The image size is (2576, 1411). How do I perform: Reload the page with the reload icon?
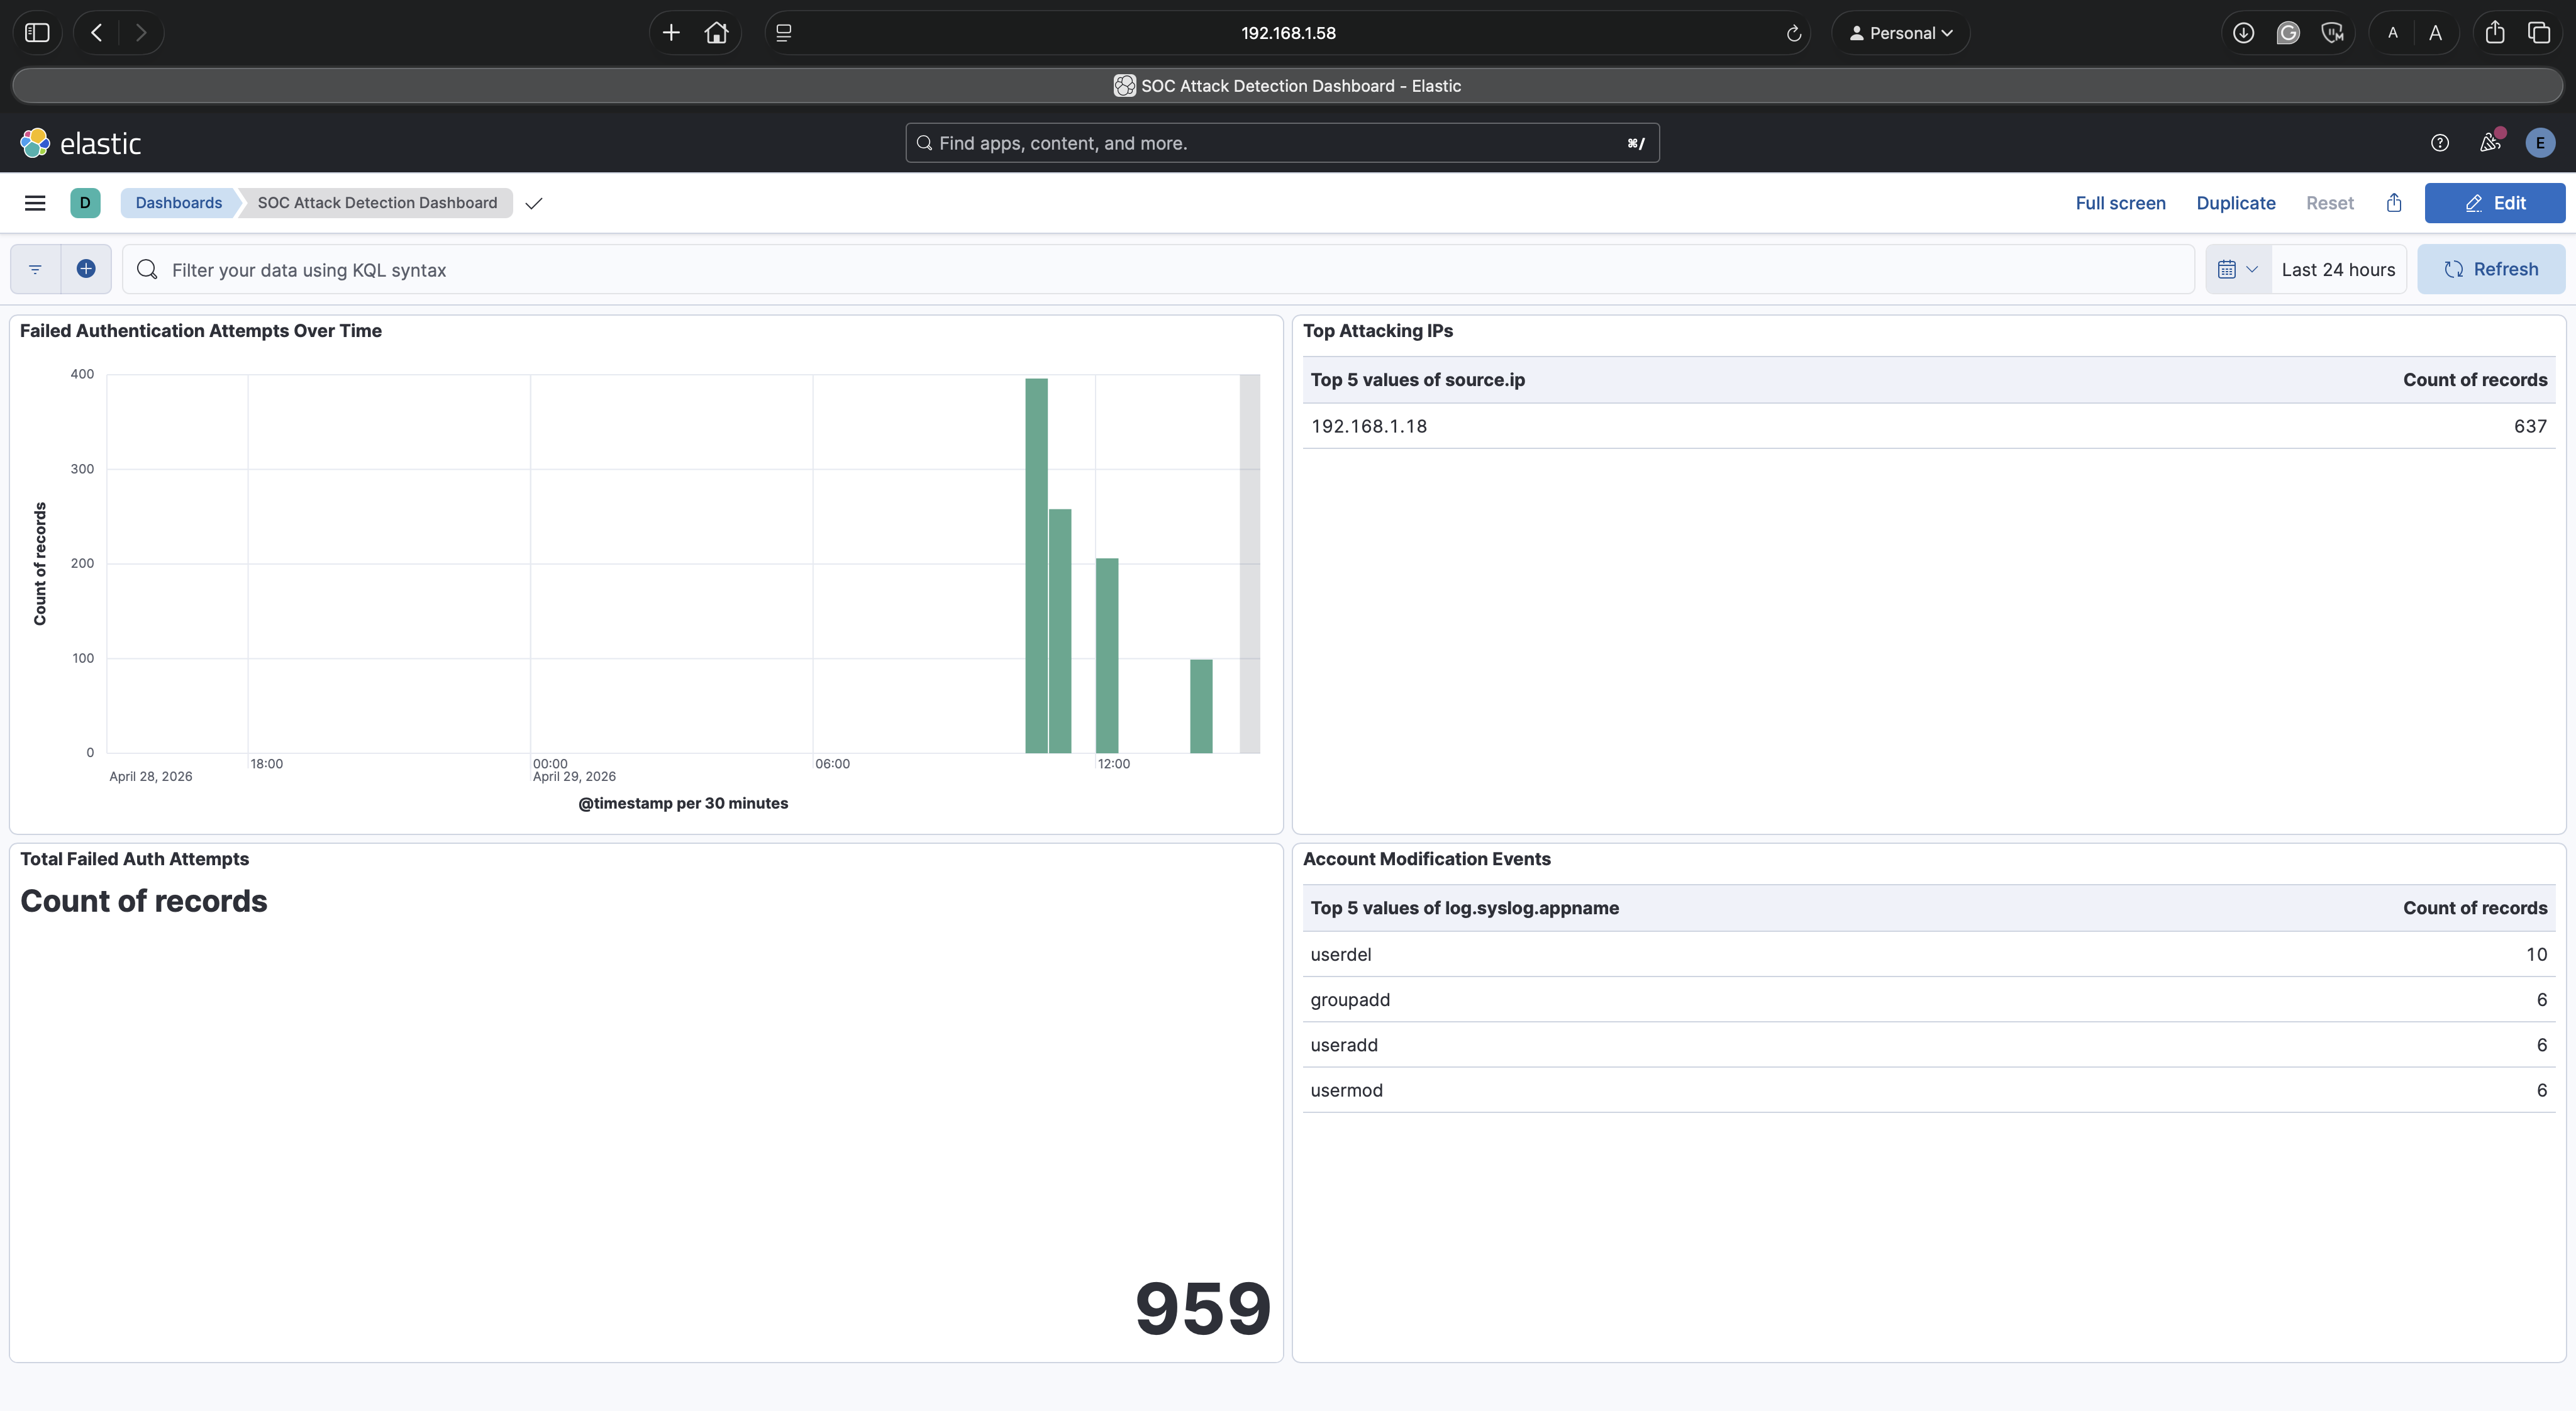click(1794, 33)
